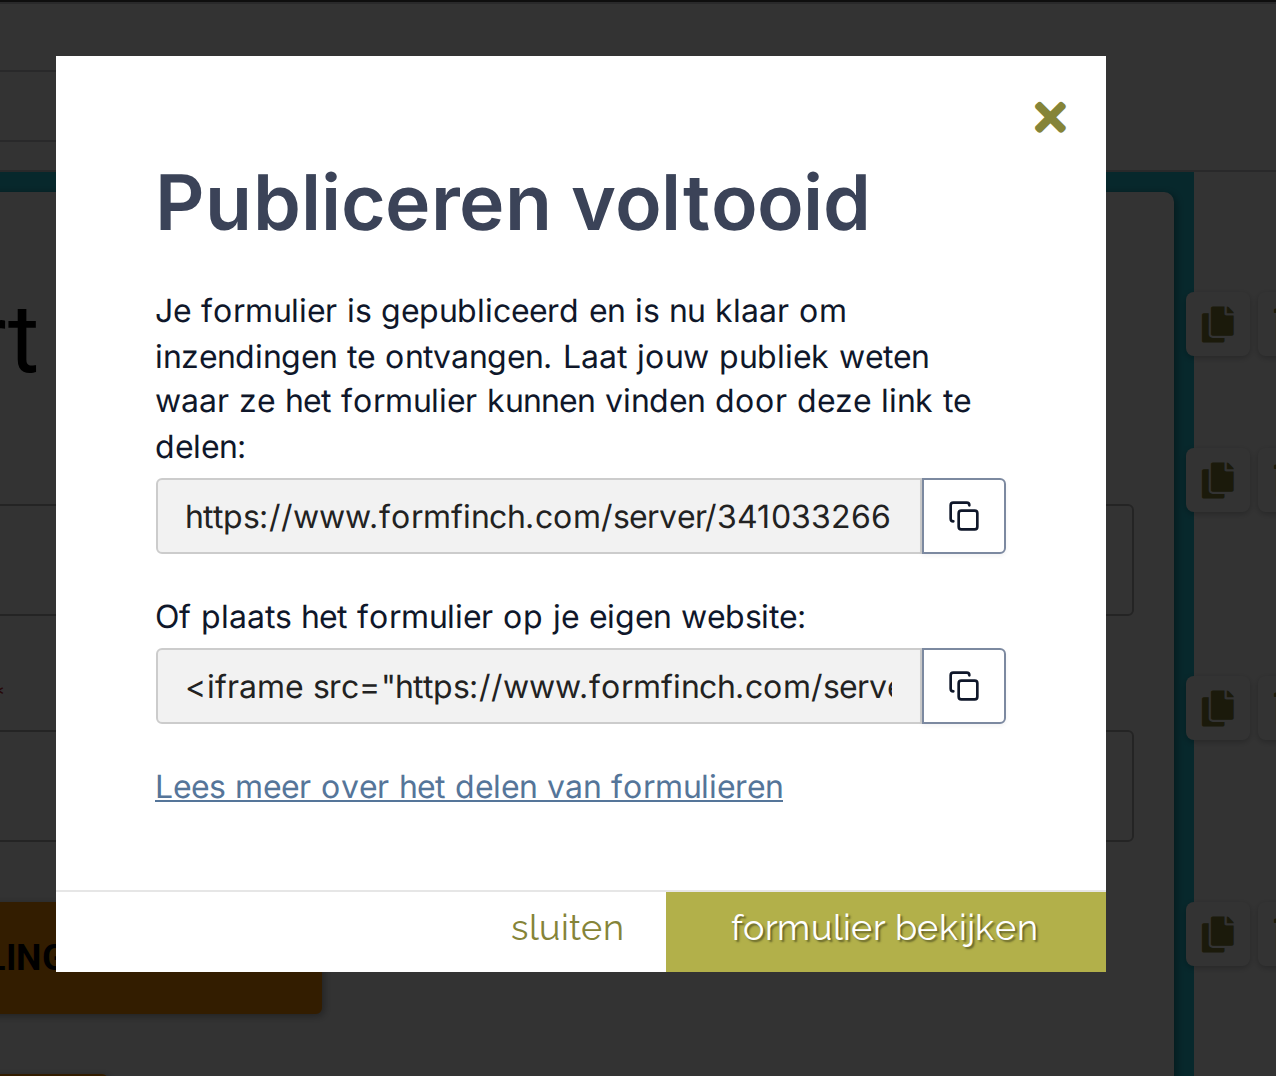The height and width of the screenshot is (1076, 1276).
Task: Click the sluiten button
Action: point(567,928)
